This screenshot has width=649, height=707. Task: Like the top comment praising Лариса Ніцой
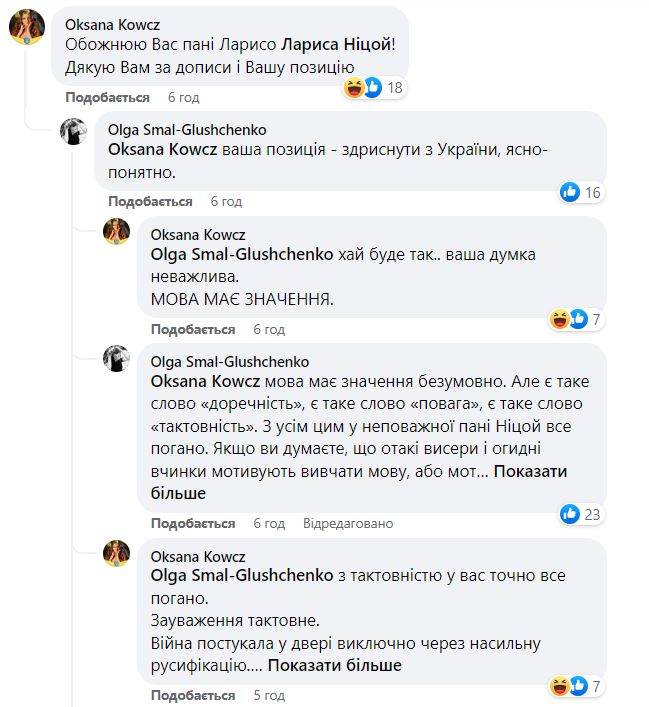pyautogui.click(x=107, y=97)
